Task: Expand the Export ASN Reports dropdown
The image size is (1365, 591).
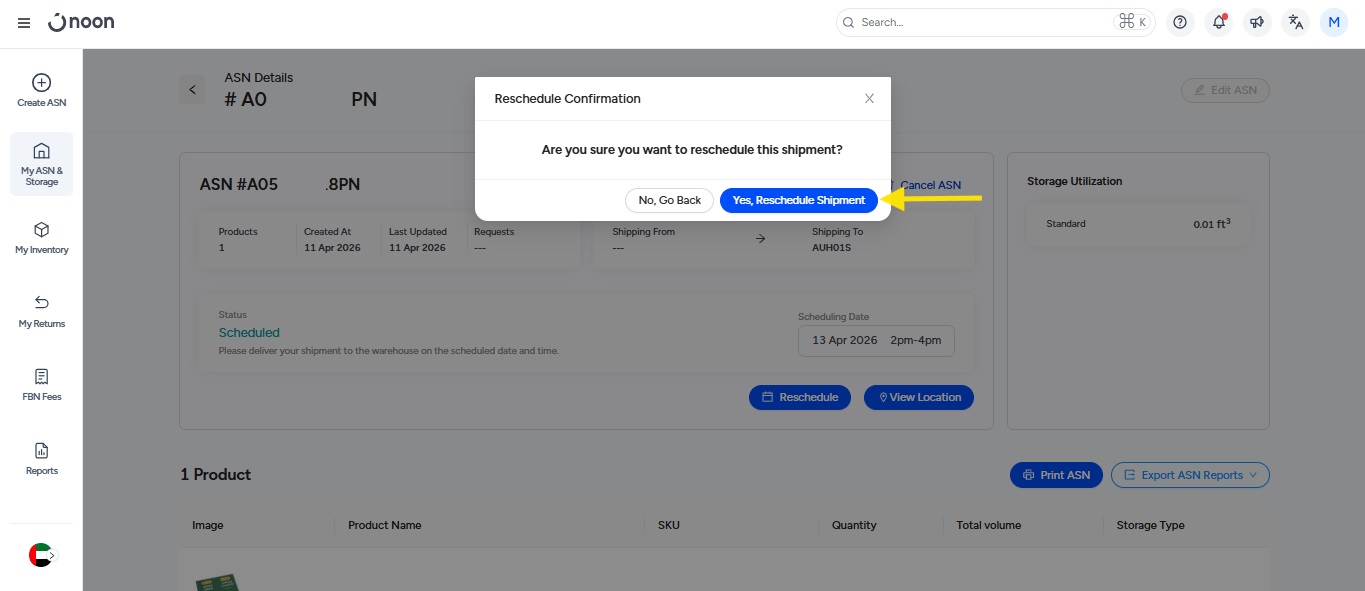Action: click(1189, 475)
